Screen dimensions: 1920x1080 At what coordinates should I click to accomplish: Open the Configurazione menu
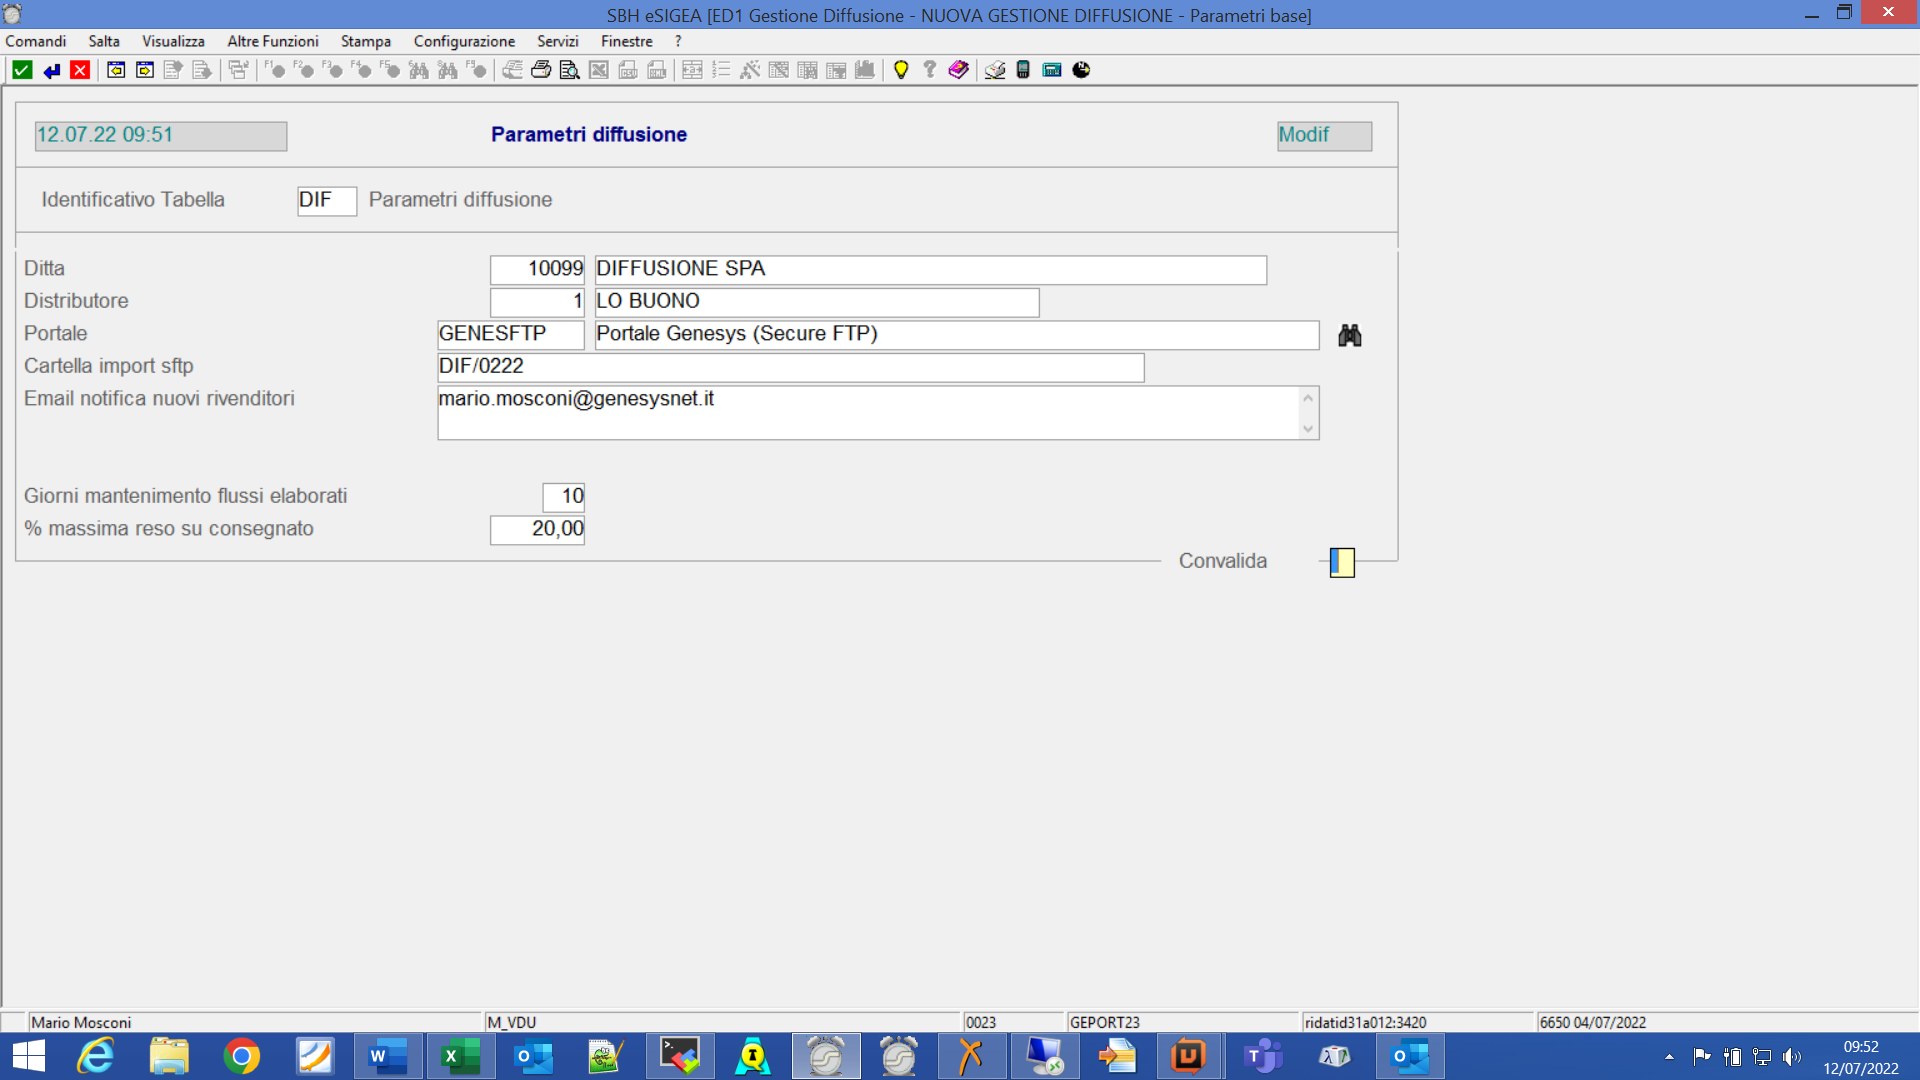tap(464, 41)
